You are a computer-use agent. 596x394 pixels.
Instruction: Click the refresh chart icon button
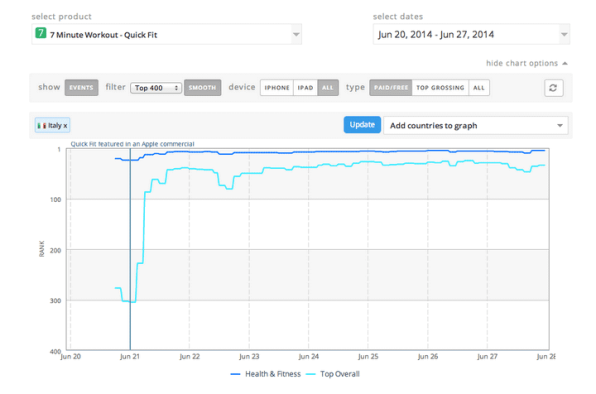coord(553,88)
